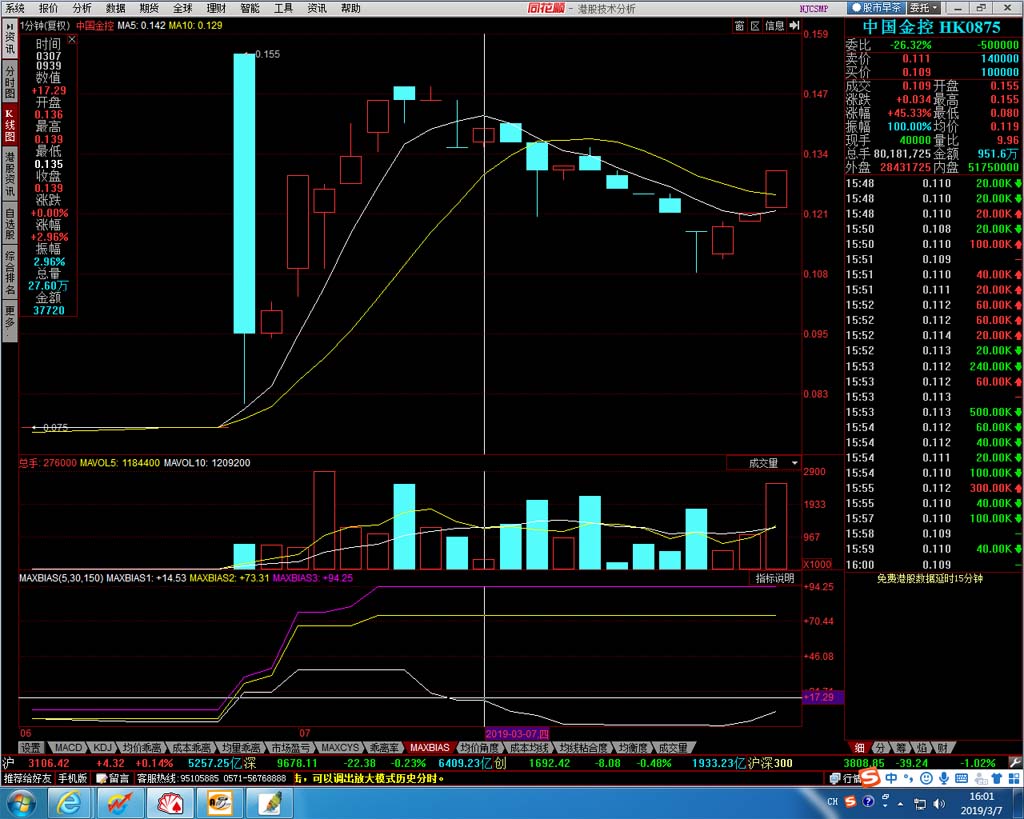Open 综合排名 sidebar tab
Image resolution: width=1024 pixels, height=819 pixels.
pyautogui.click(x=10, y=272)
